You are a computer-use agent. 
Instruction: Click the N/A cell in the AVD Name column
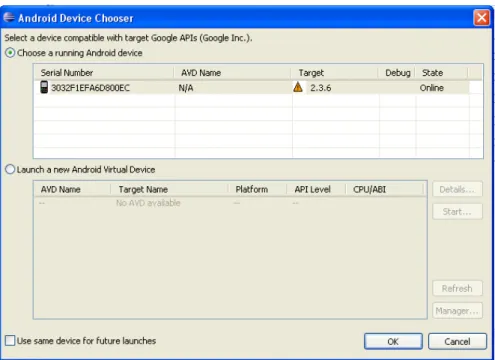tap(186, 88)
